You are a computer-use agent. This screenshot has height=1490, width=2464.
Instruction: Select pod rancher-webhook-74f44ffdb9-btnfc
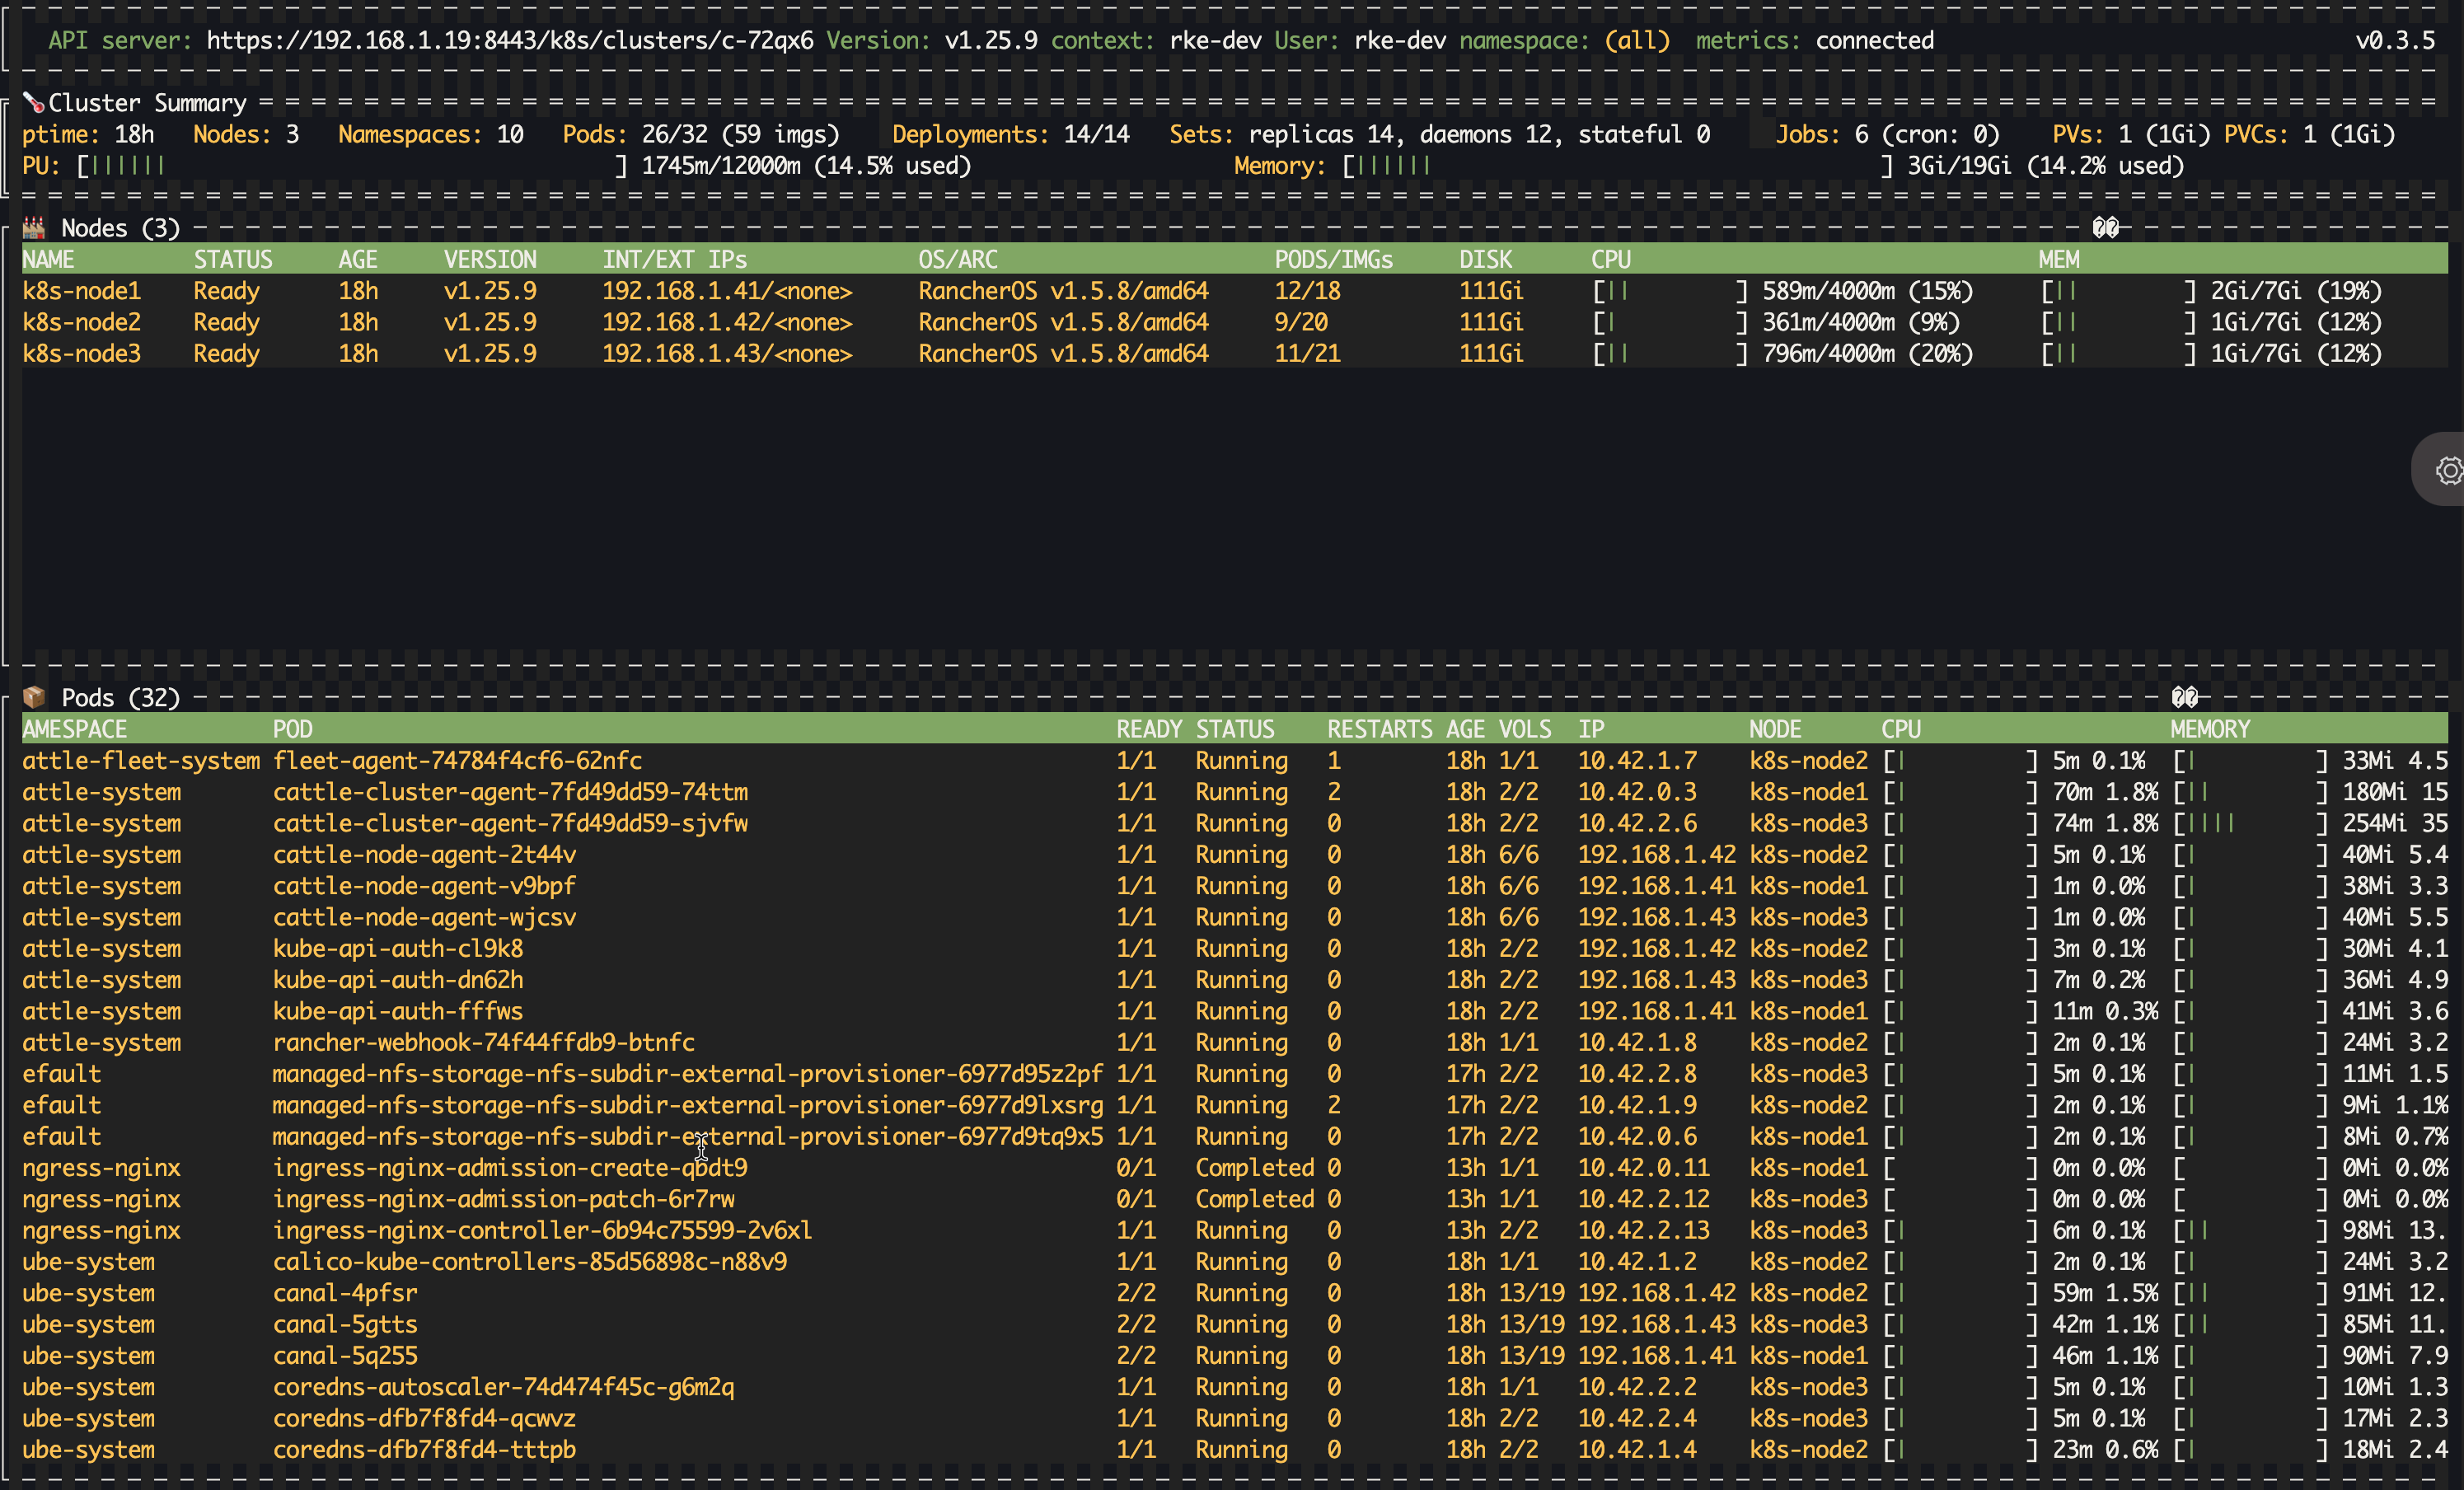point(484,1043)
